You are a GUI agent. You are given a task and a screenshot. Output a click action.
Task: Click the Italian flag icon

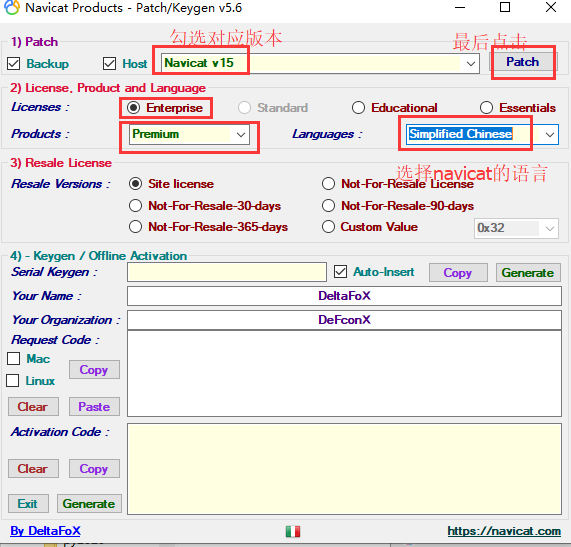pos(293,531)
